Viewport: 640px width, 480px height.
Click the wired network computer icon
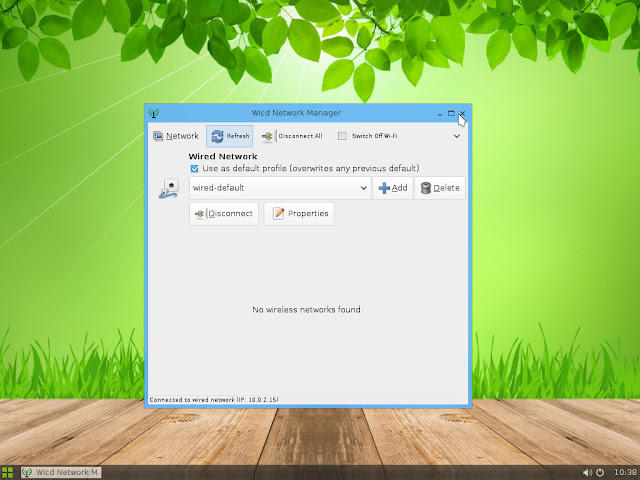pos(169,189)
